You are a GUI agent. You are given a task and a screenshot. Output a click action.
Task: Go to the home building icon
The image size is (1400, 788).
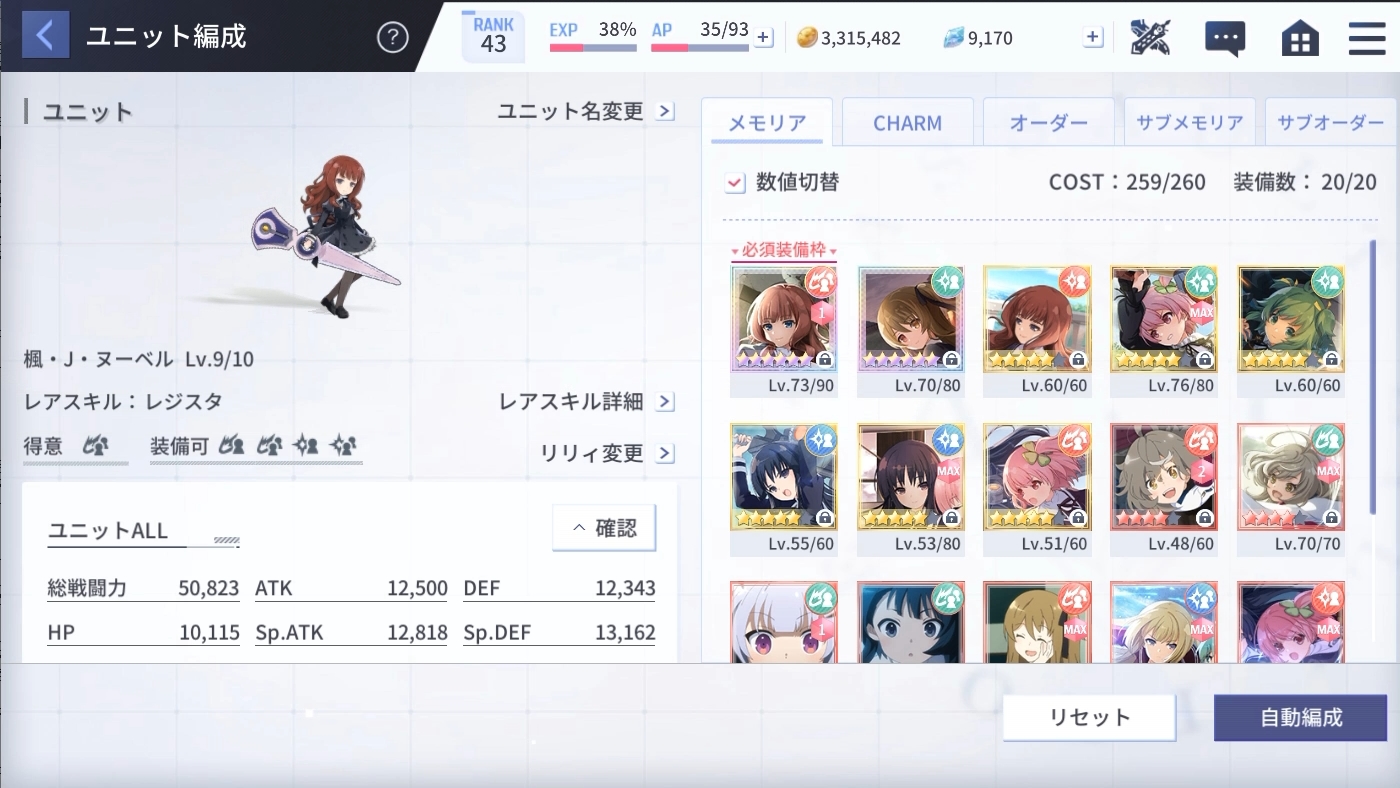pyautogui.click(x=1299, y=38)
